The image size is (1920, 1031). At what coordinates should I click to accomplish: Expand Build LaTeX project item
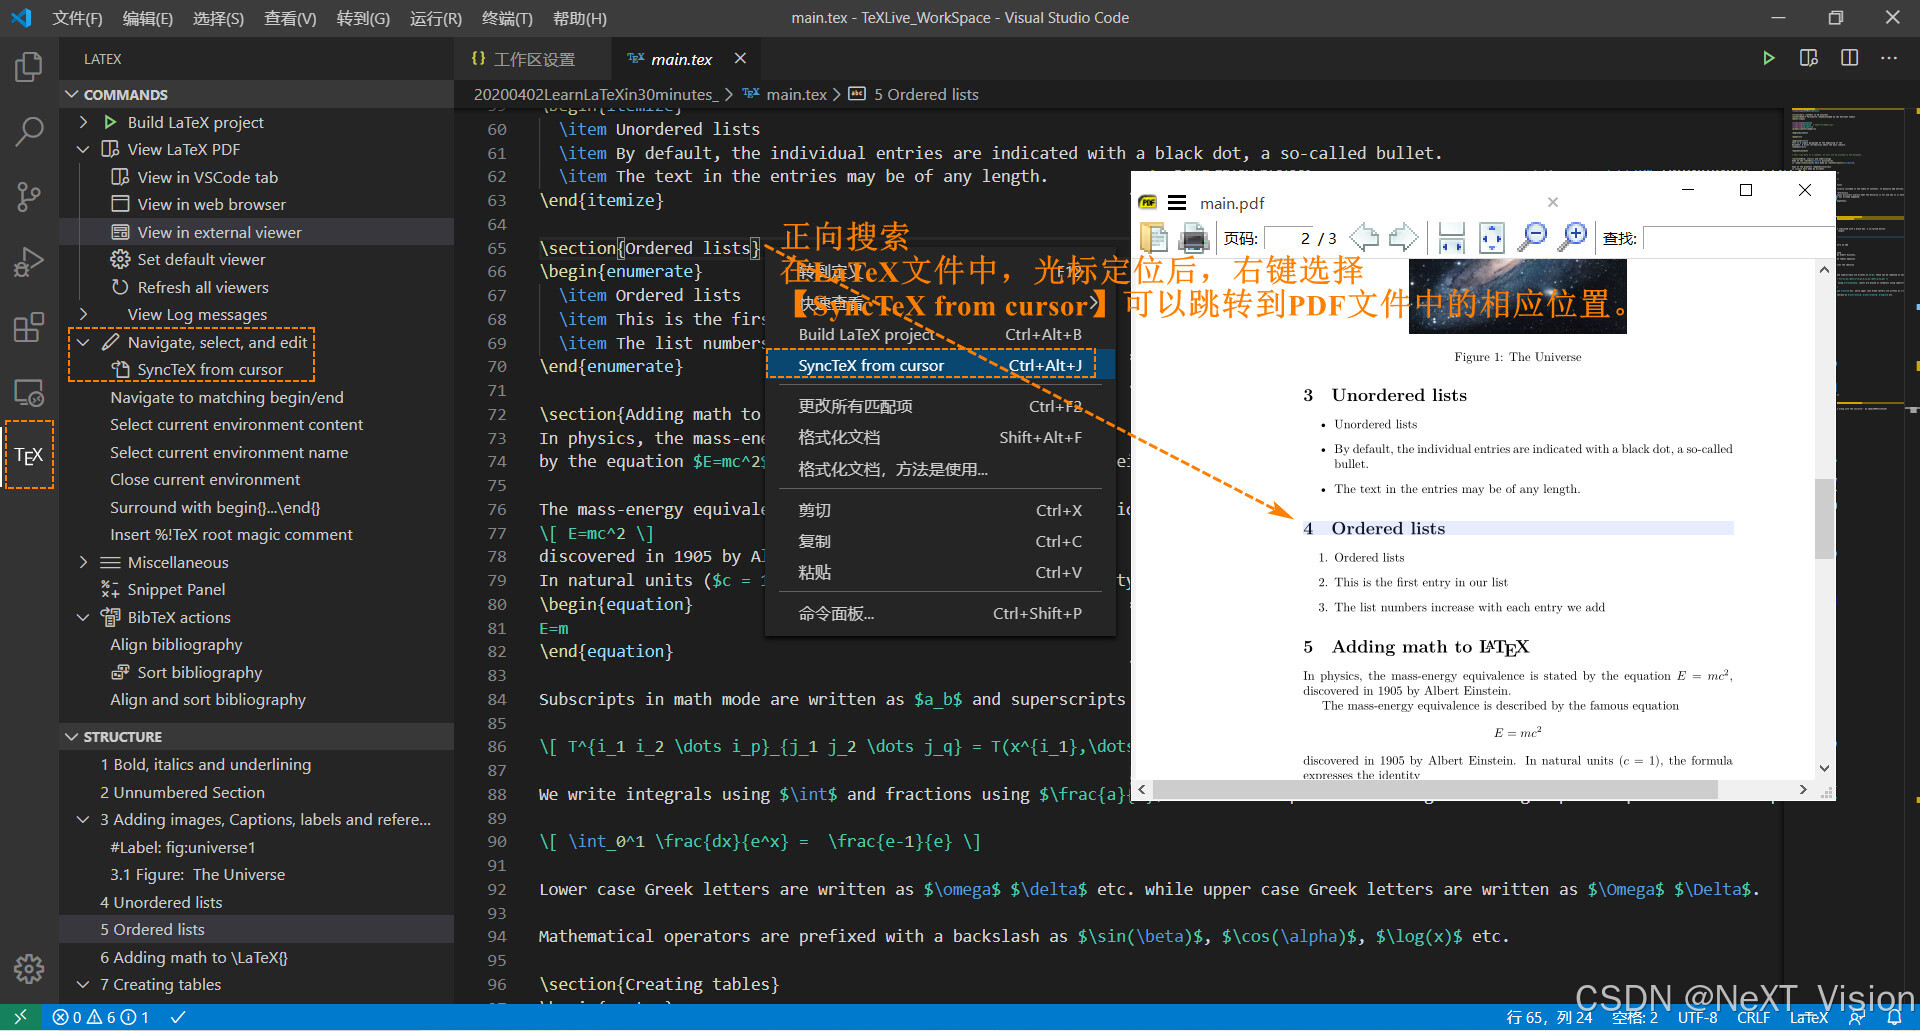click(x=83, y=122)
